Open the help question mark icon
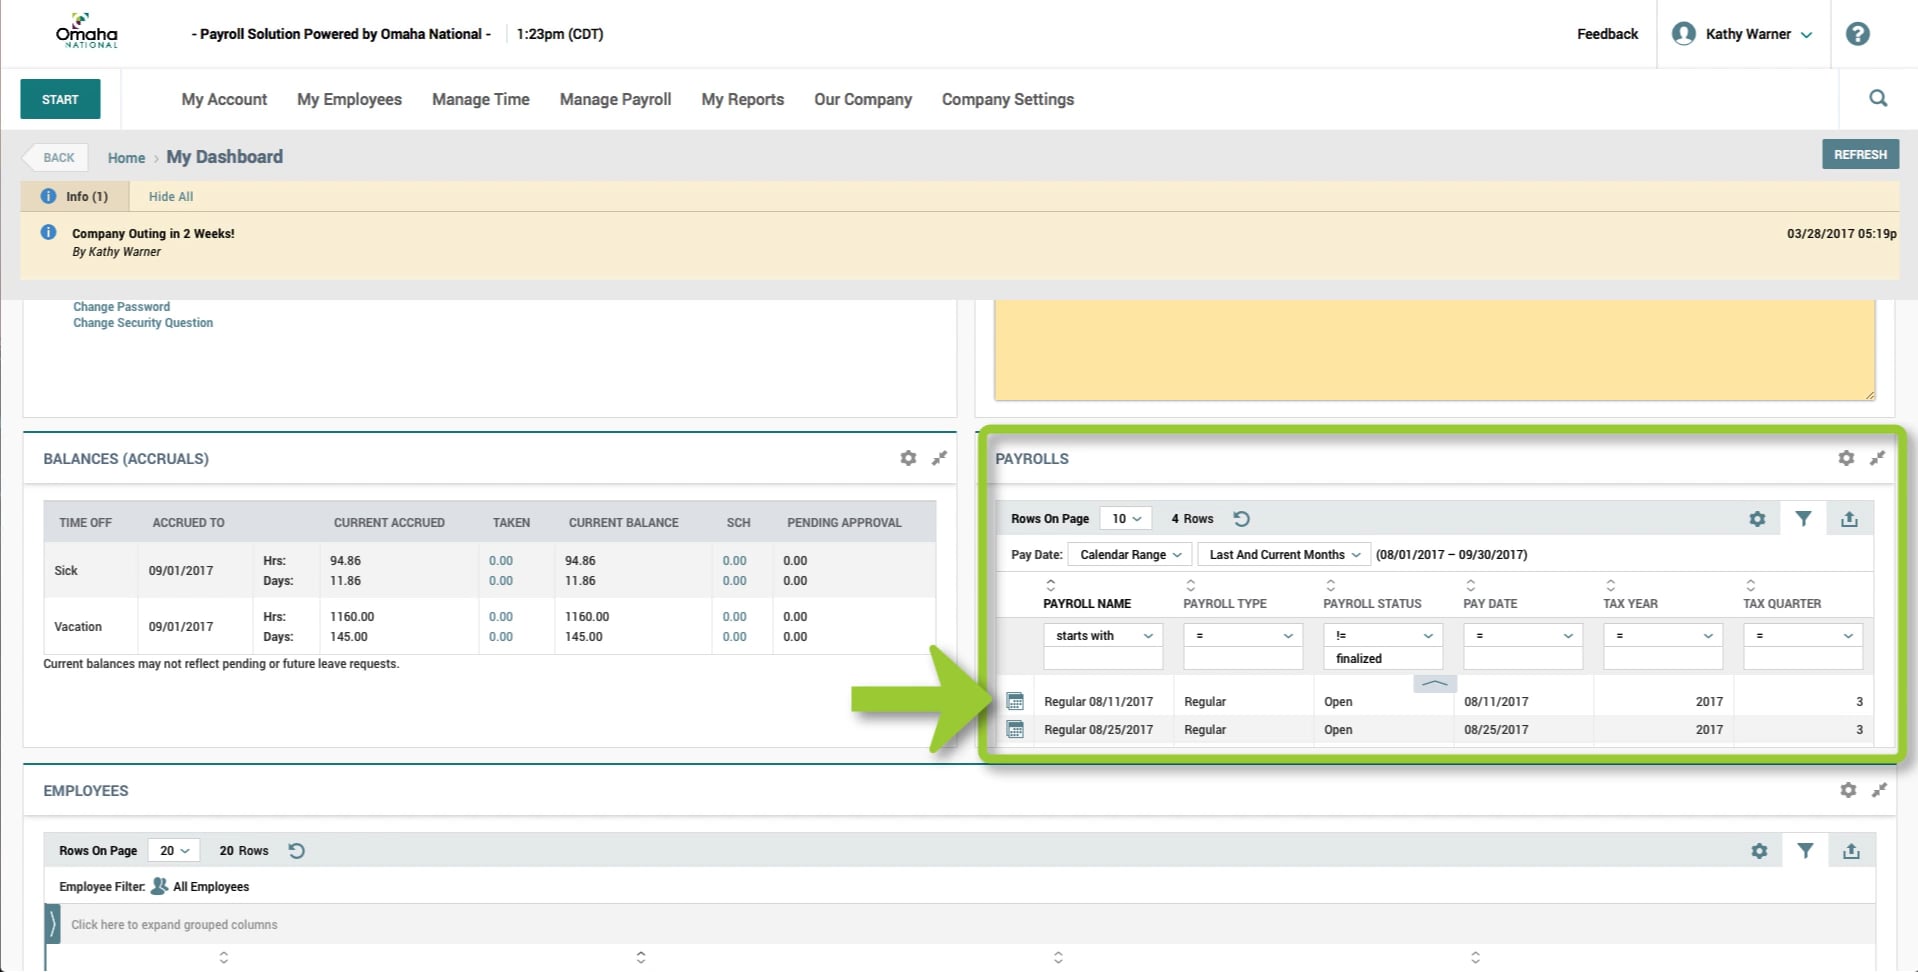Viewport: 1918px width, 972px height. click(x=1857, y=33)
